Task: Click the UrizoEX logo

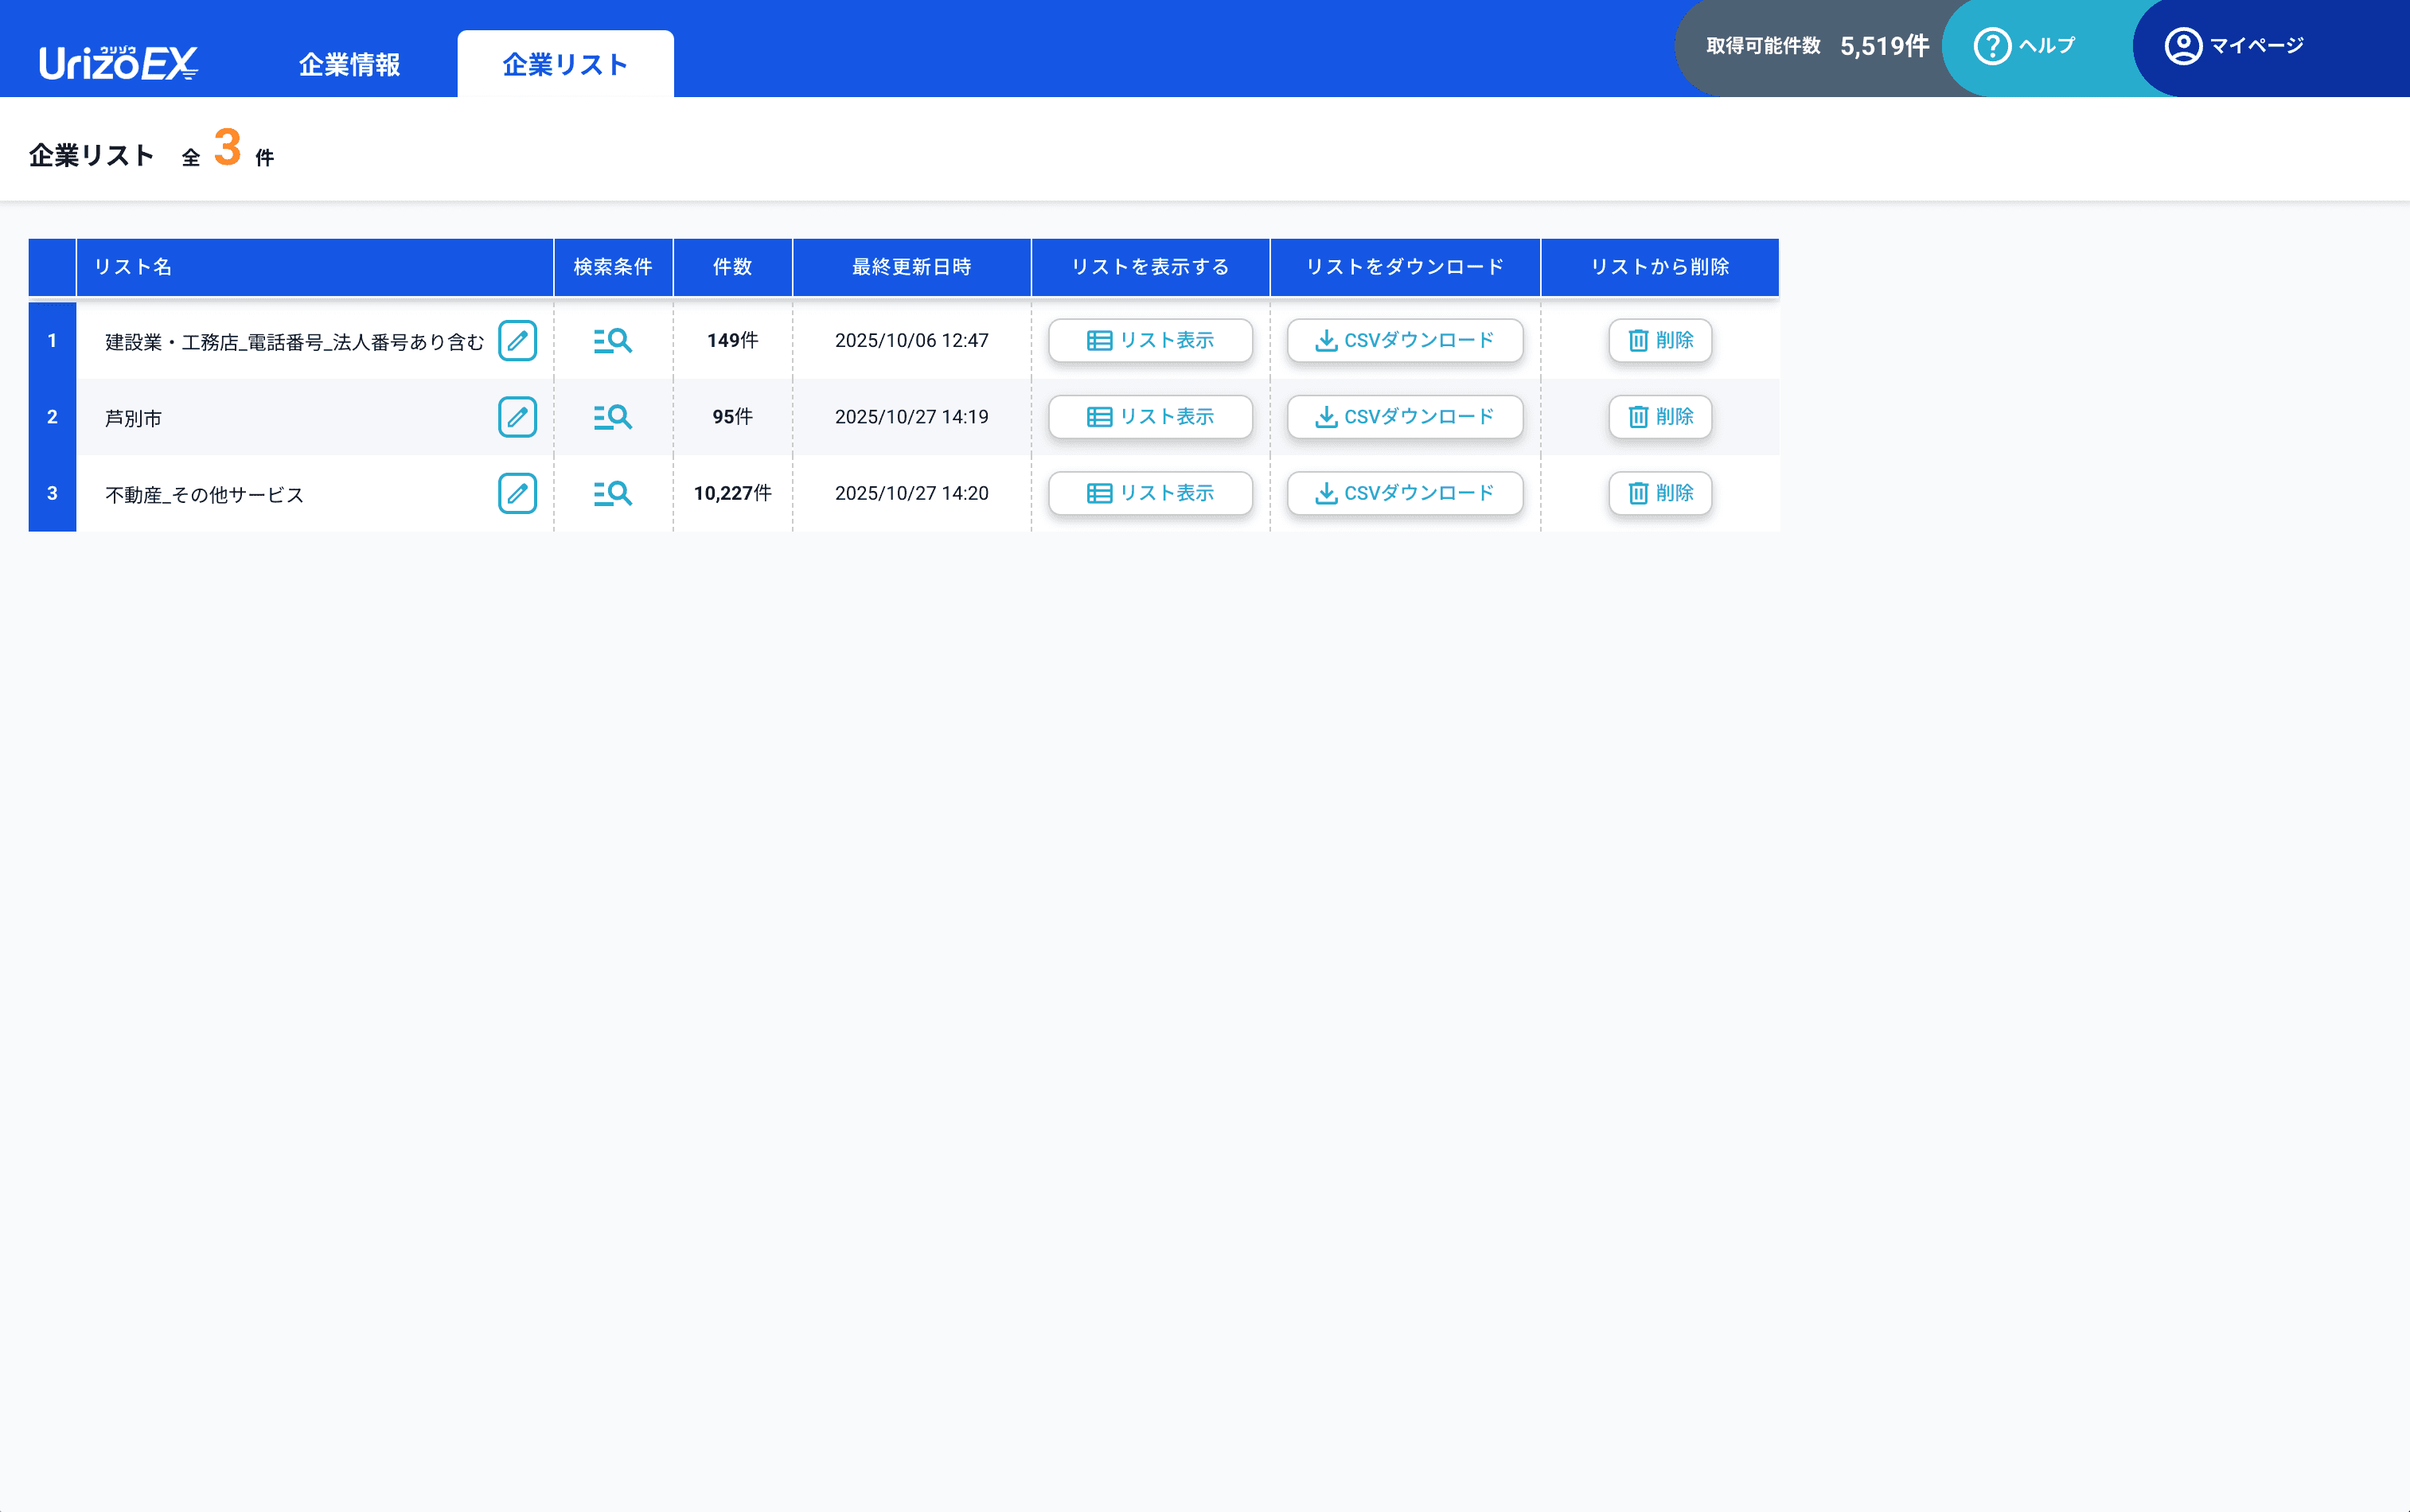Action: [118, 63]
